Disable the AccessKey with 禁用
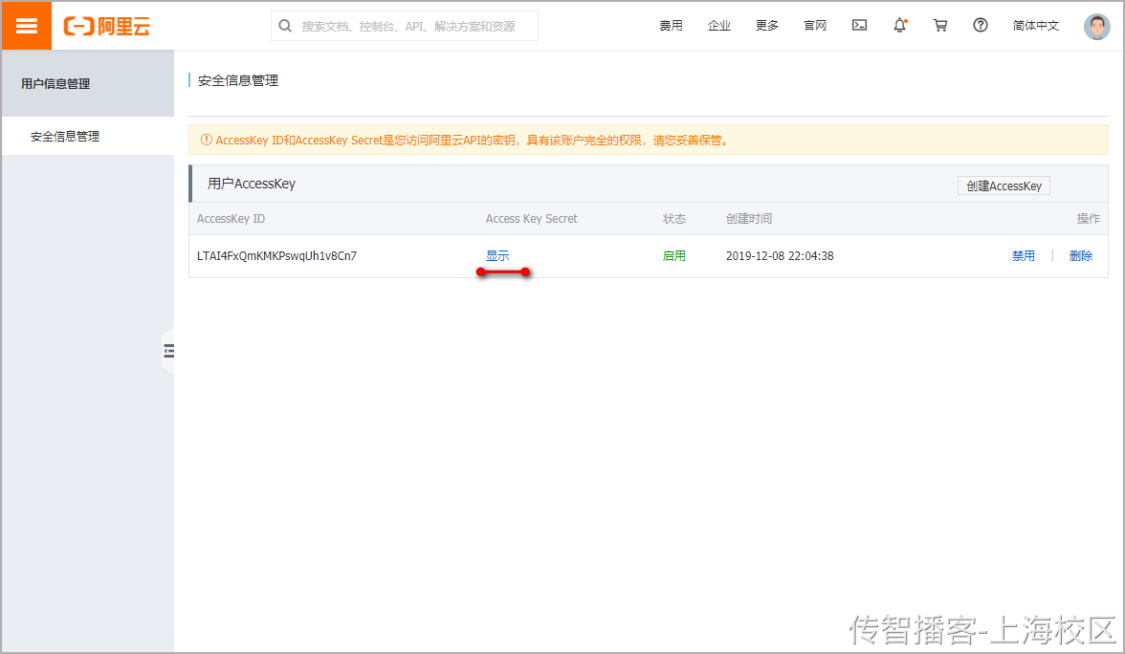1125x654 pixels. pyautogui.click(x=1023, y=256)
